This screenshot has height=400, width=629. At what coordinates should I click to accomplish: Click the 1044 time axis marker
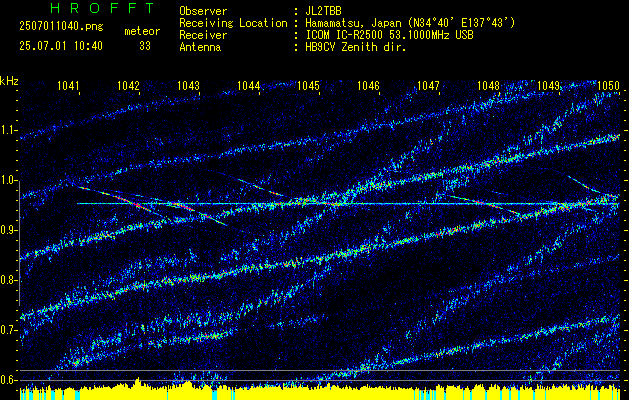pyautogui.click(x=248, y=85)
